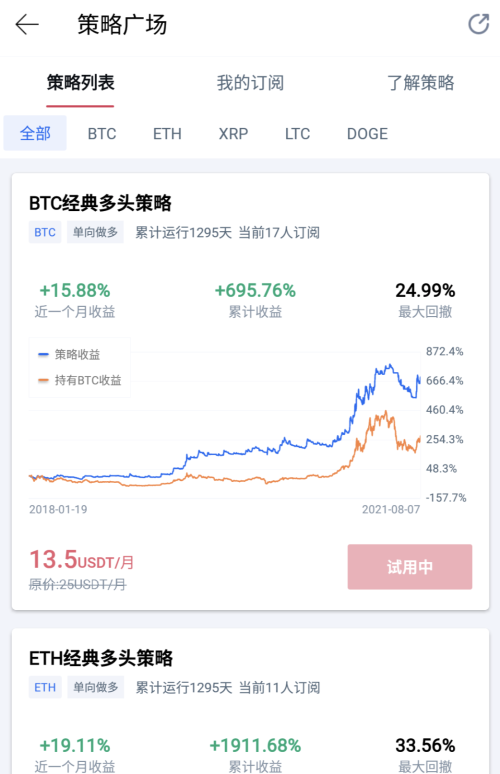Filter strategies by 全部
This screenshot has height=774, width=500.
35,133
